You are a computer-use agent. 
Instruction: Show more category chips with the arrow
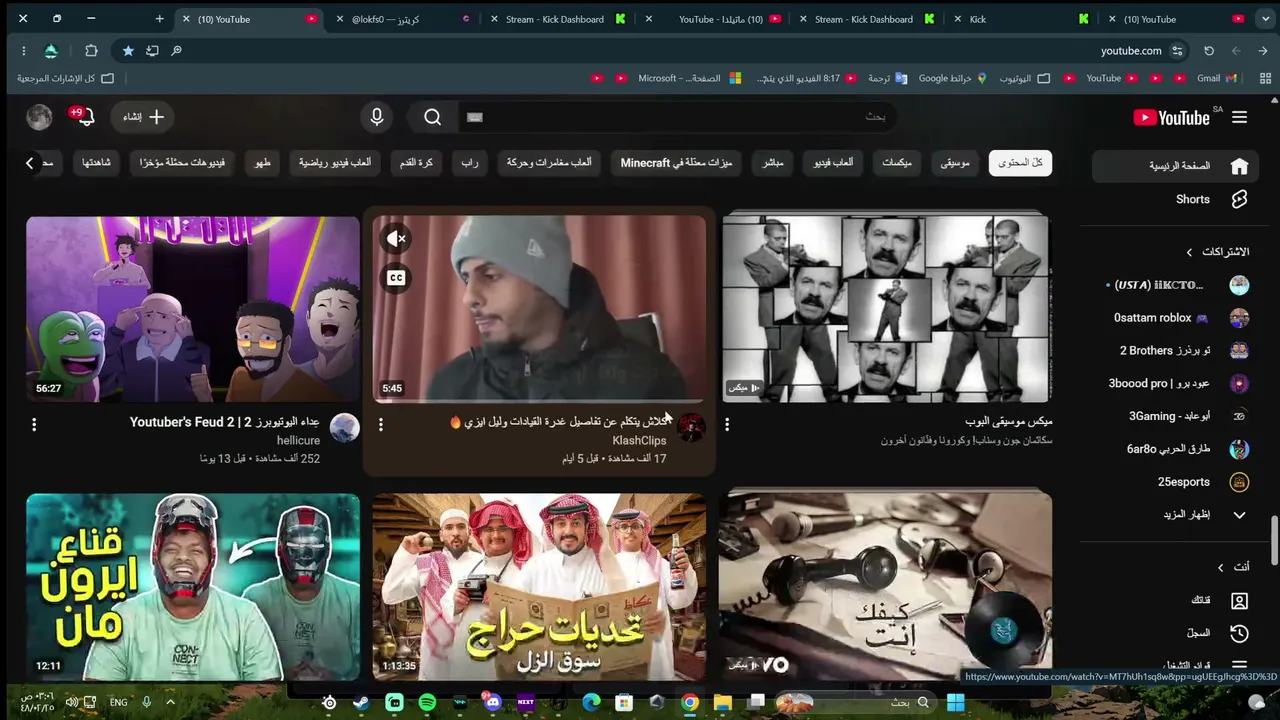[29, 163]
